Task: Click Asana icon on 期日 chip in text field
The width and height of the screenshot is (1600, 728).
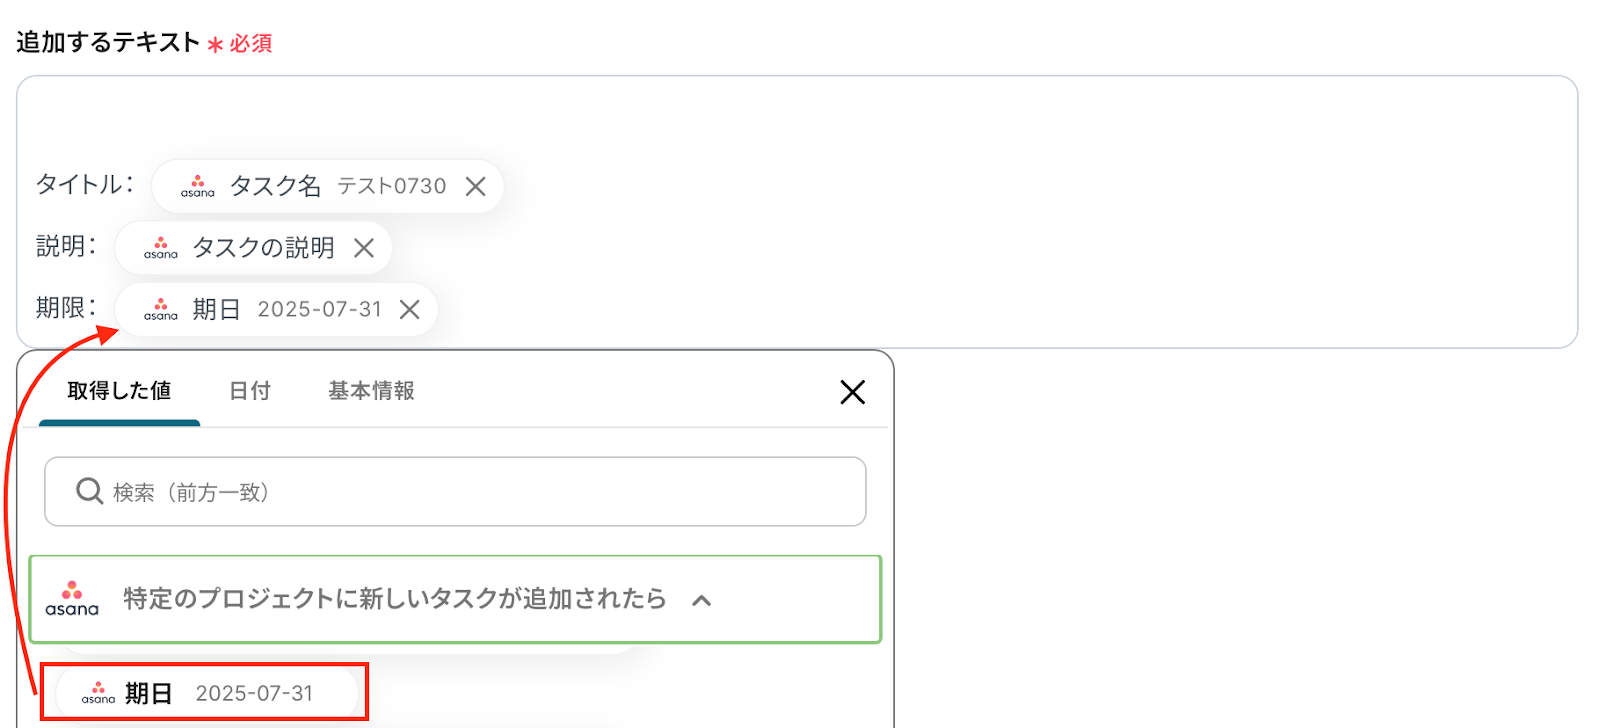Action: point(161,310)
